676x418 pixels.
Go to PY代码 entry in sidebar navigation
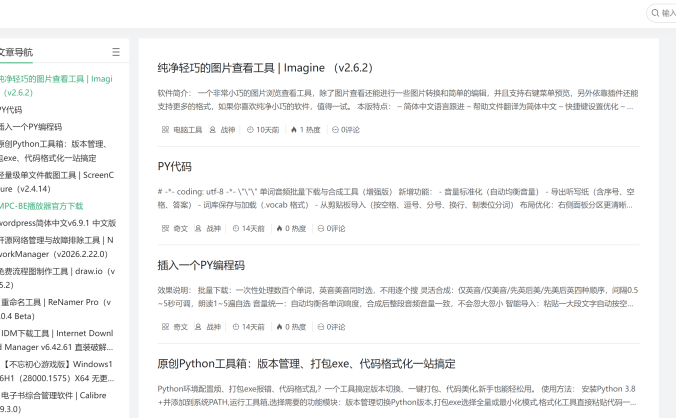[x=11, y=110]
